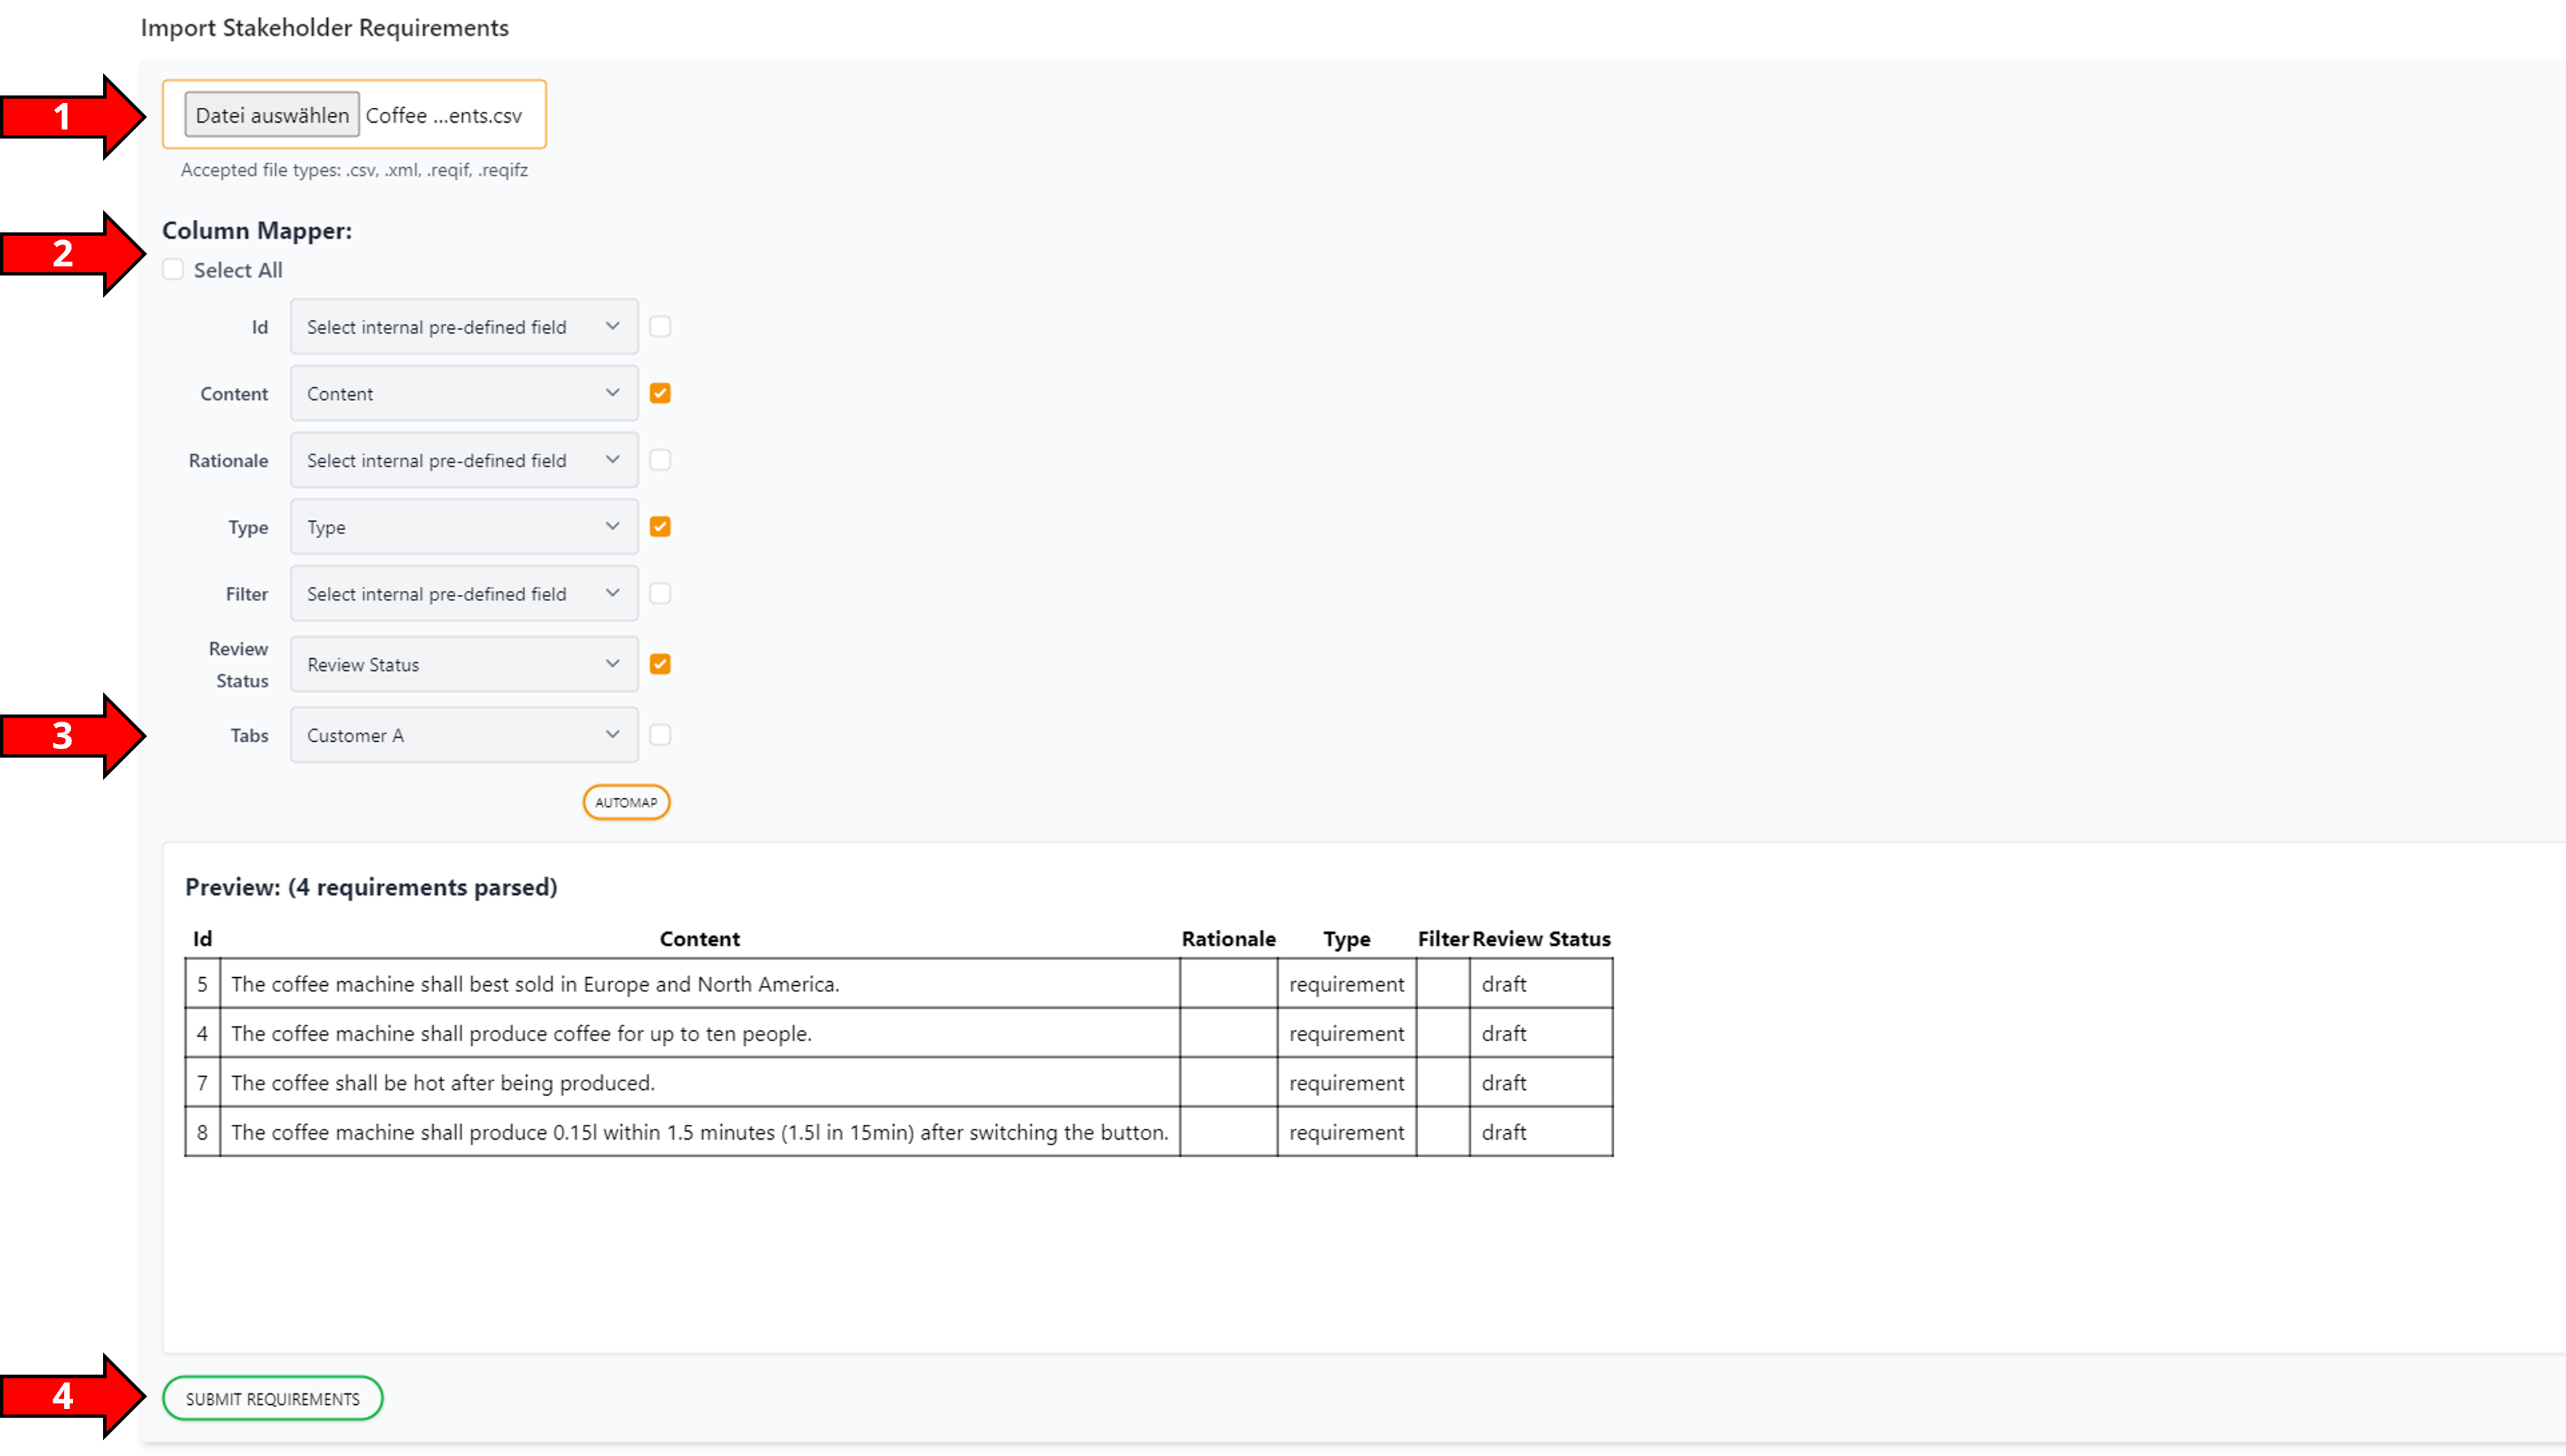Enable the Rationale column mapping checkbox
The image size is (2566, 1456).
point(660,460)
